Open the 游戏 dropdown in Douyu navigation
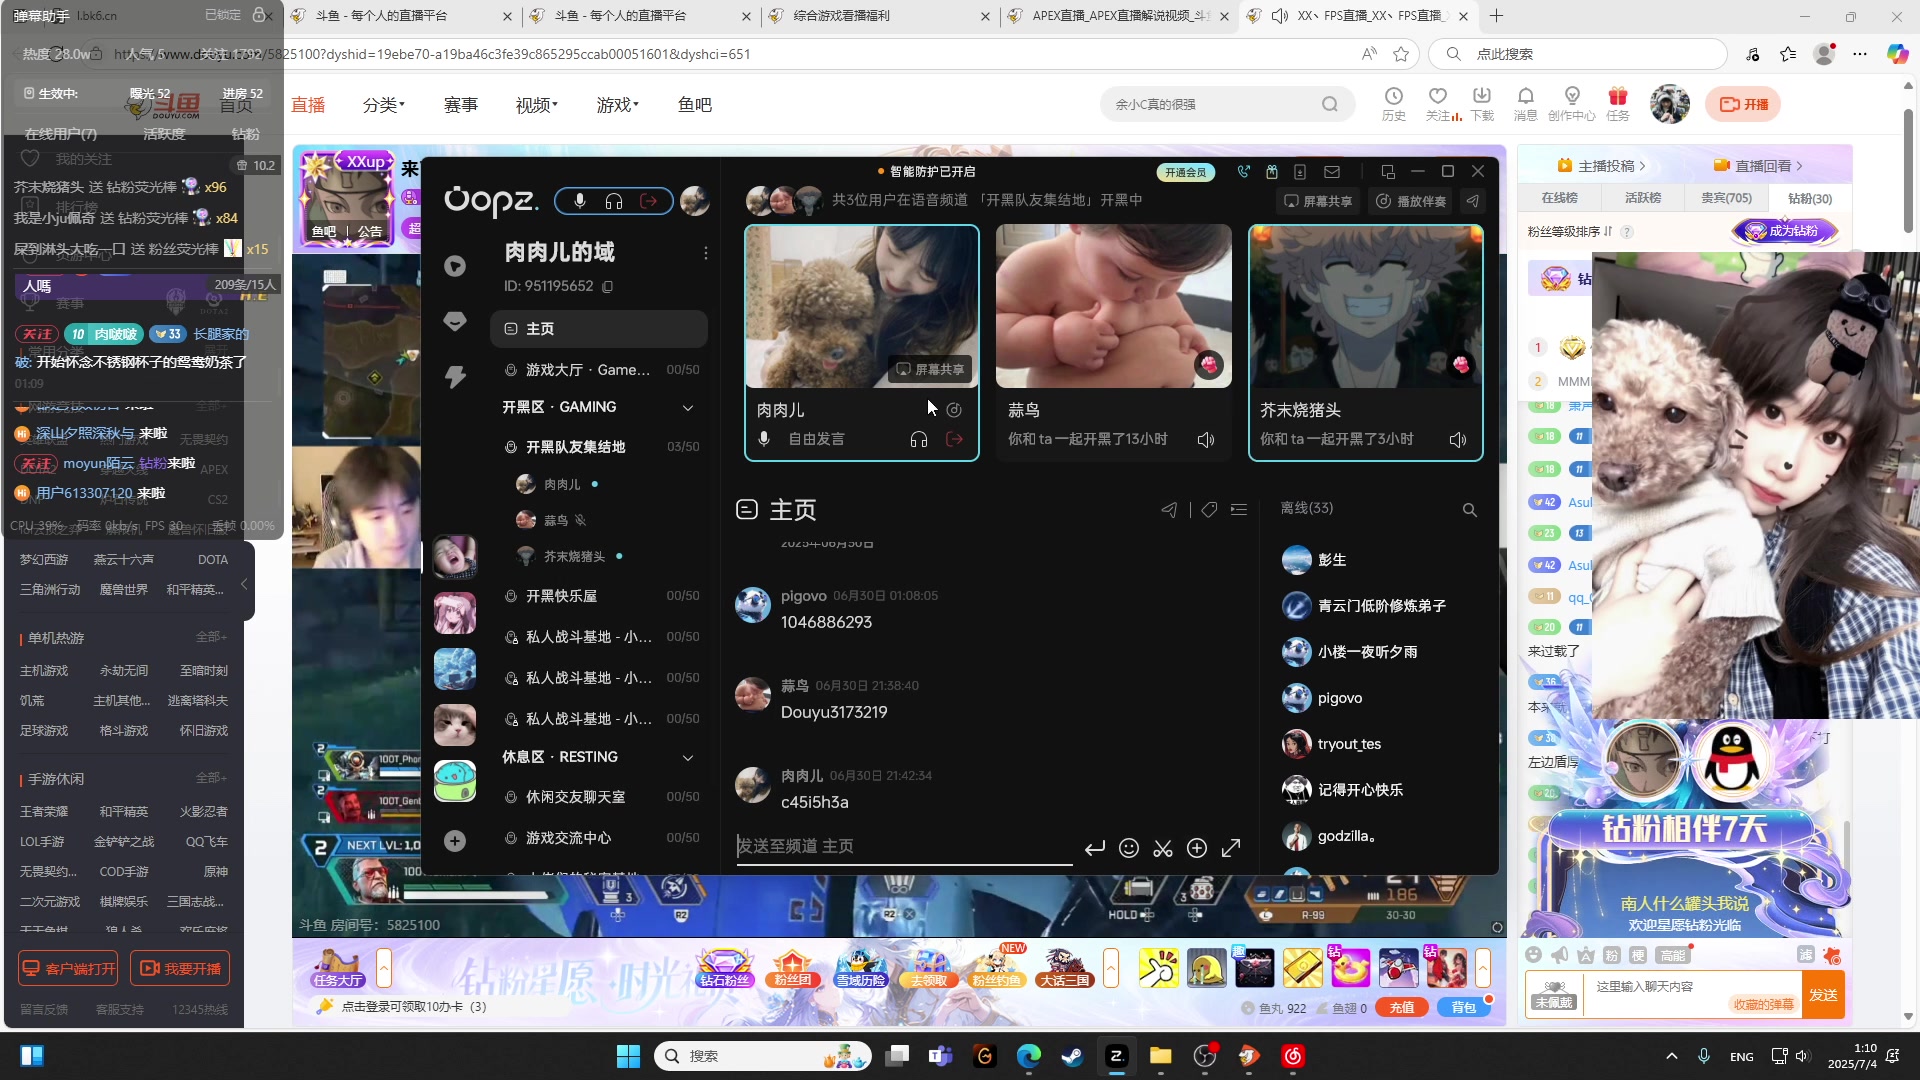The image size is (1920, 1080). click(617, 105)
